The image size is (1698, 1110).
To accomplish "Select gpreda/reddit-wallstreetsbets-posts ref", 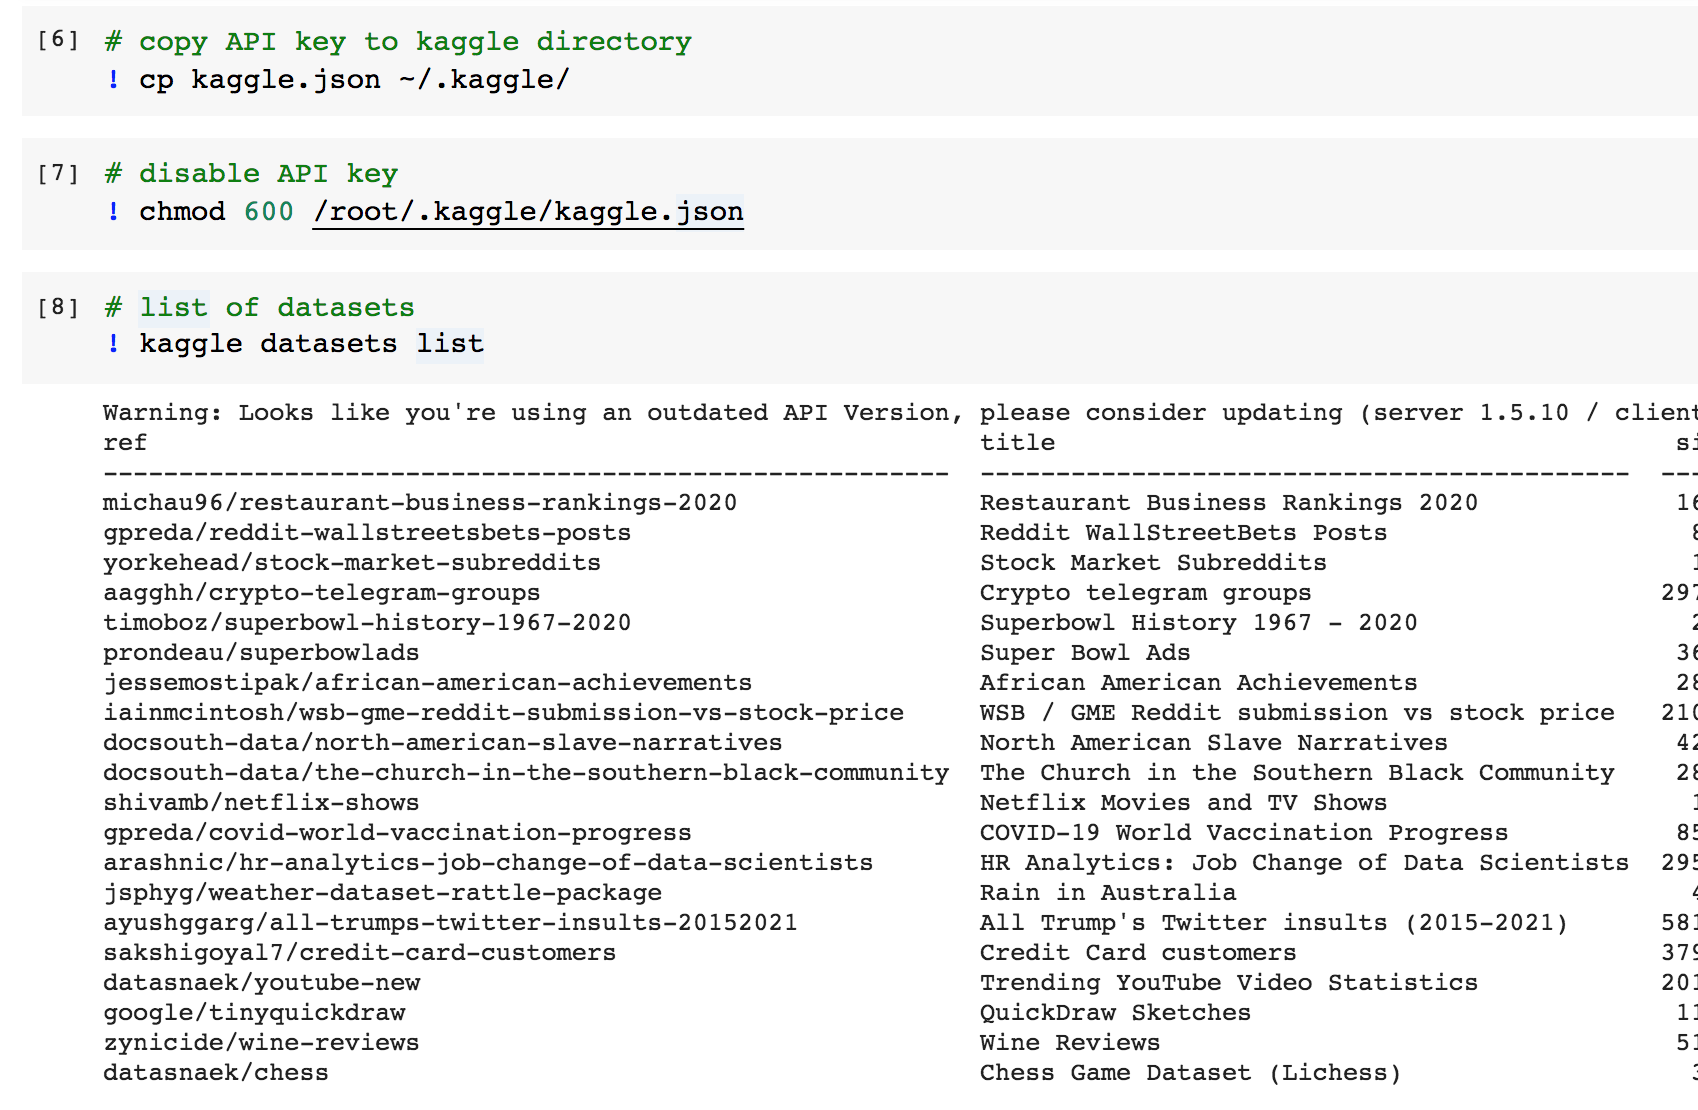I will coord(367,532).
